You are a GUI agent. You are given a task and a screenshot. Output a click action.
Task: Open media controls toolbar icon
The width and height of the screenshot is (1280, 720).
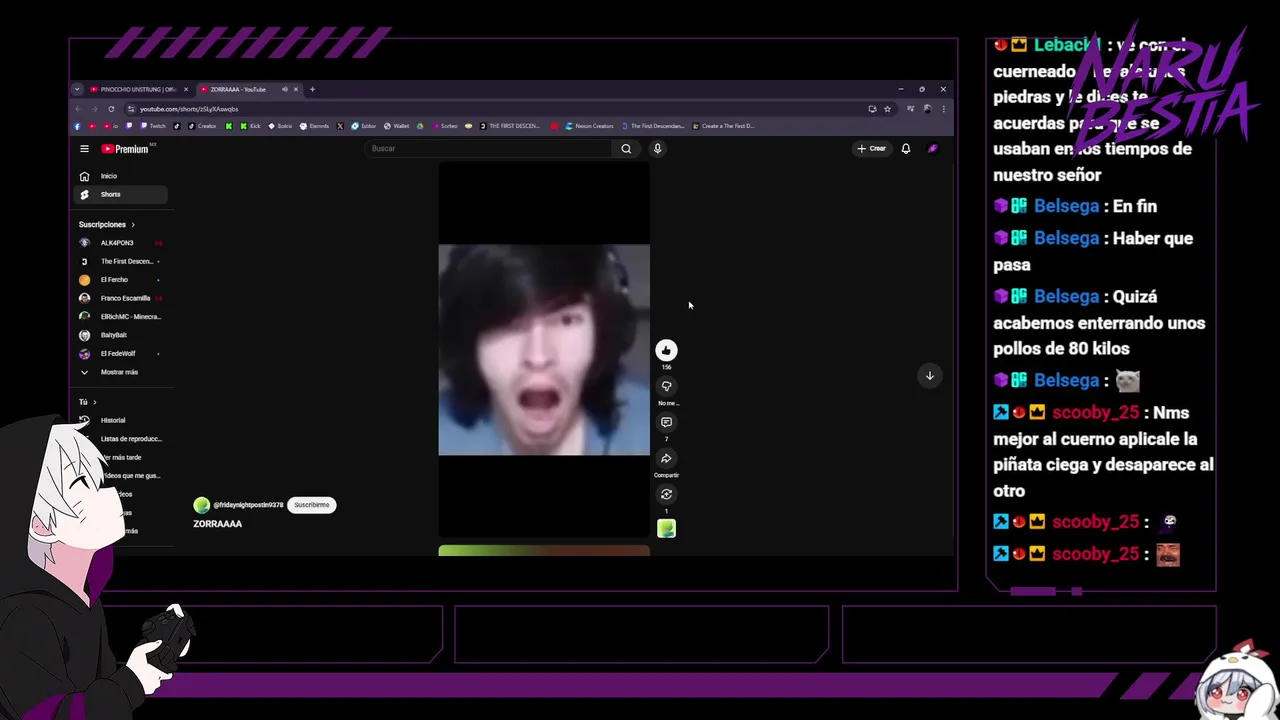pyautogui.click(x=910, y=109)
